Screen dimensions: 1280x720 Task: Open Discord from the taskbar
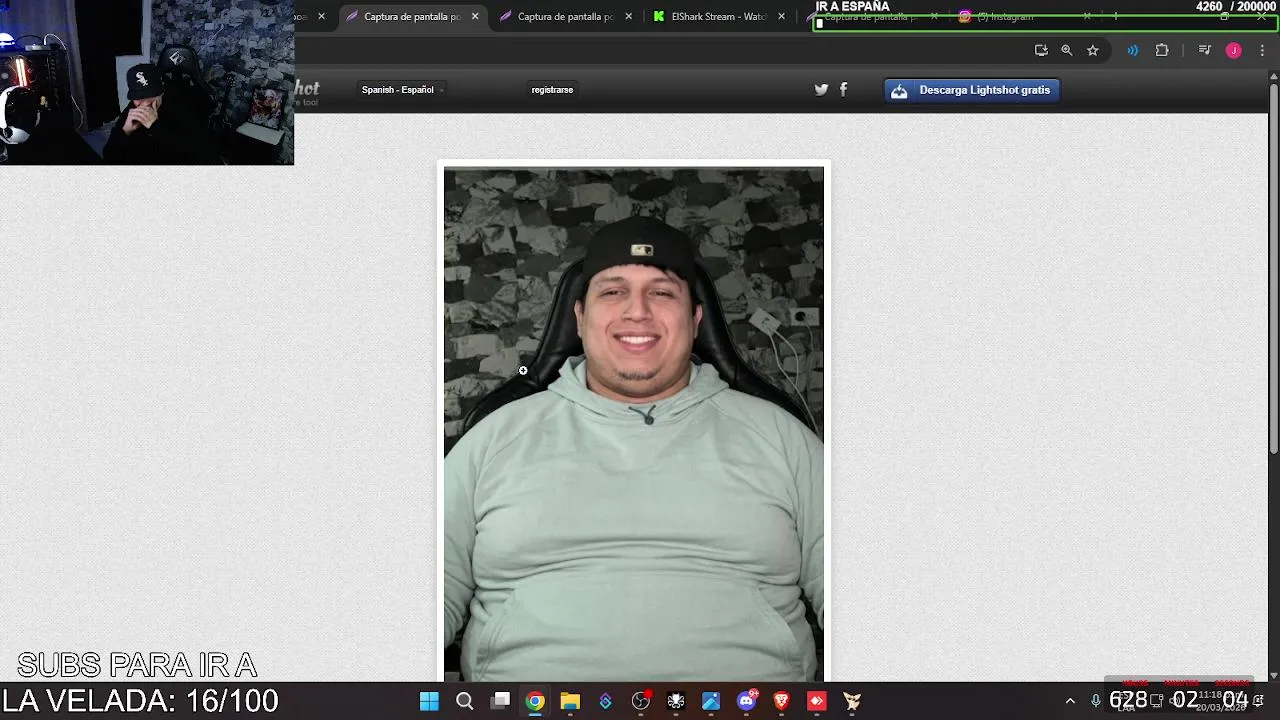point(747,701)
